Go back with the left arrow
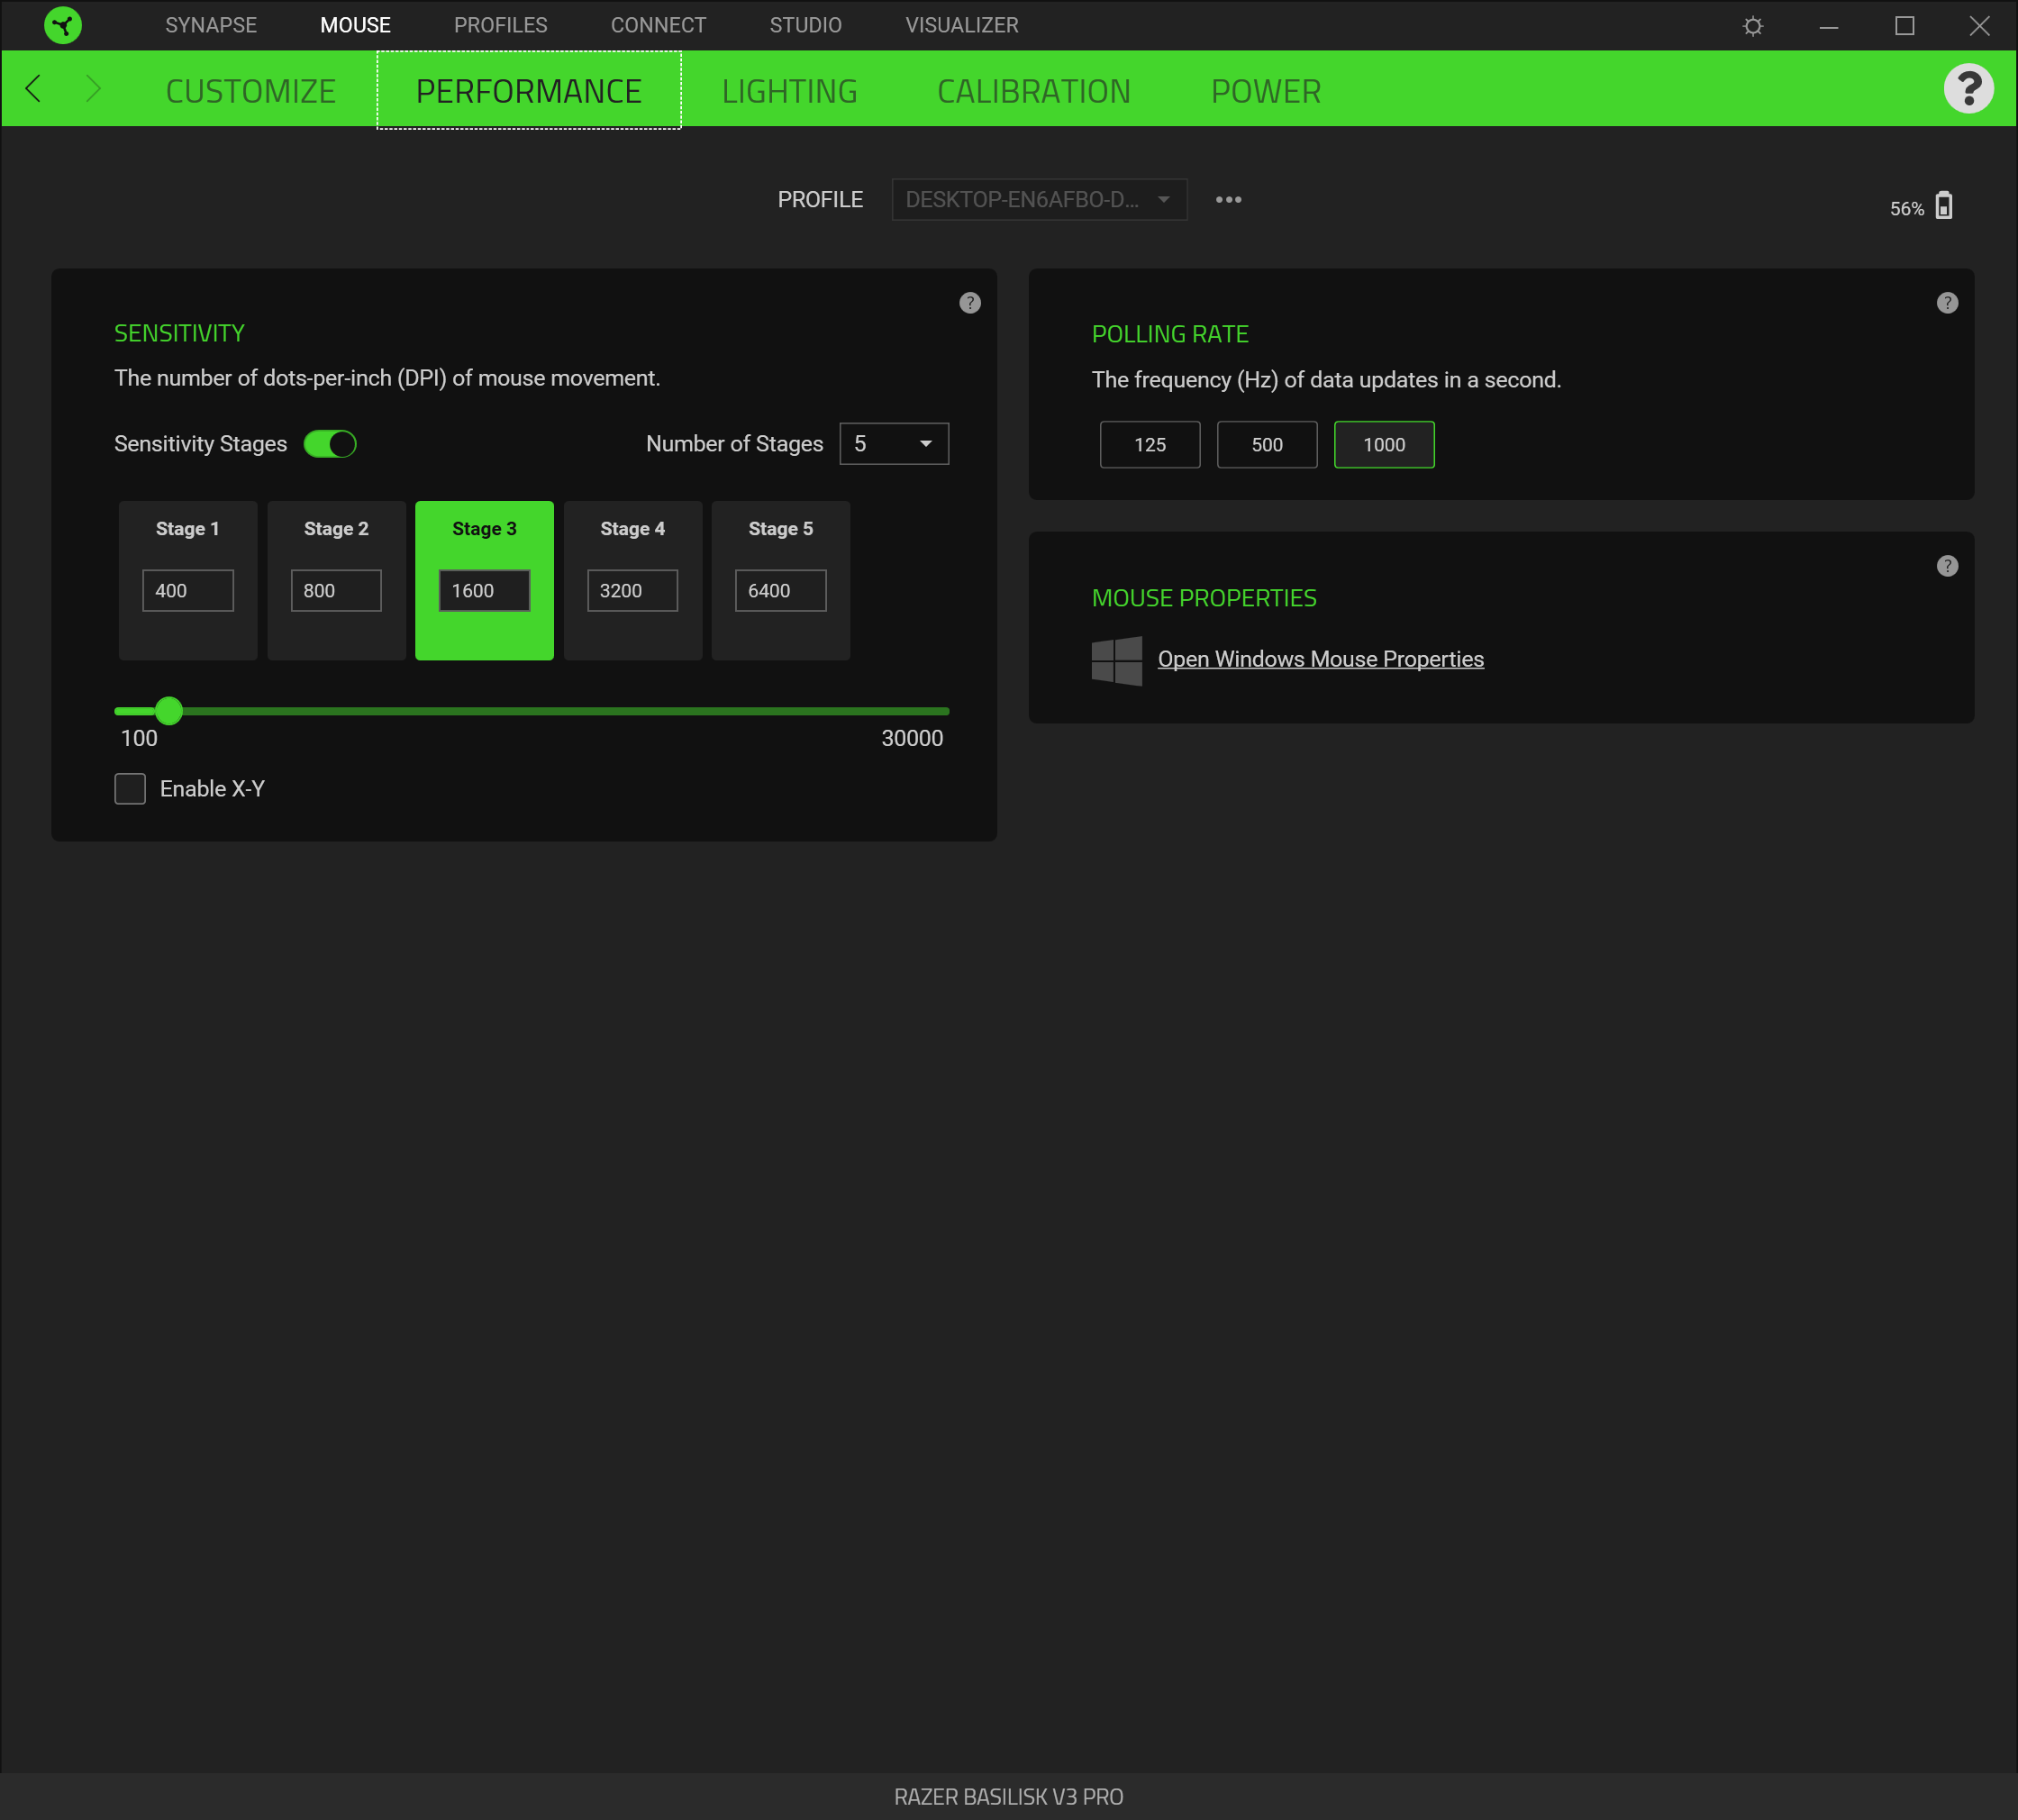The image size is (2018, 1820). [x=34, y=89]
